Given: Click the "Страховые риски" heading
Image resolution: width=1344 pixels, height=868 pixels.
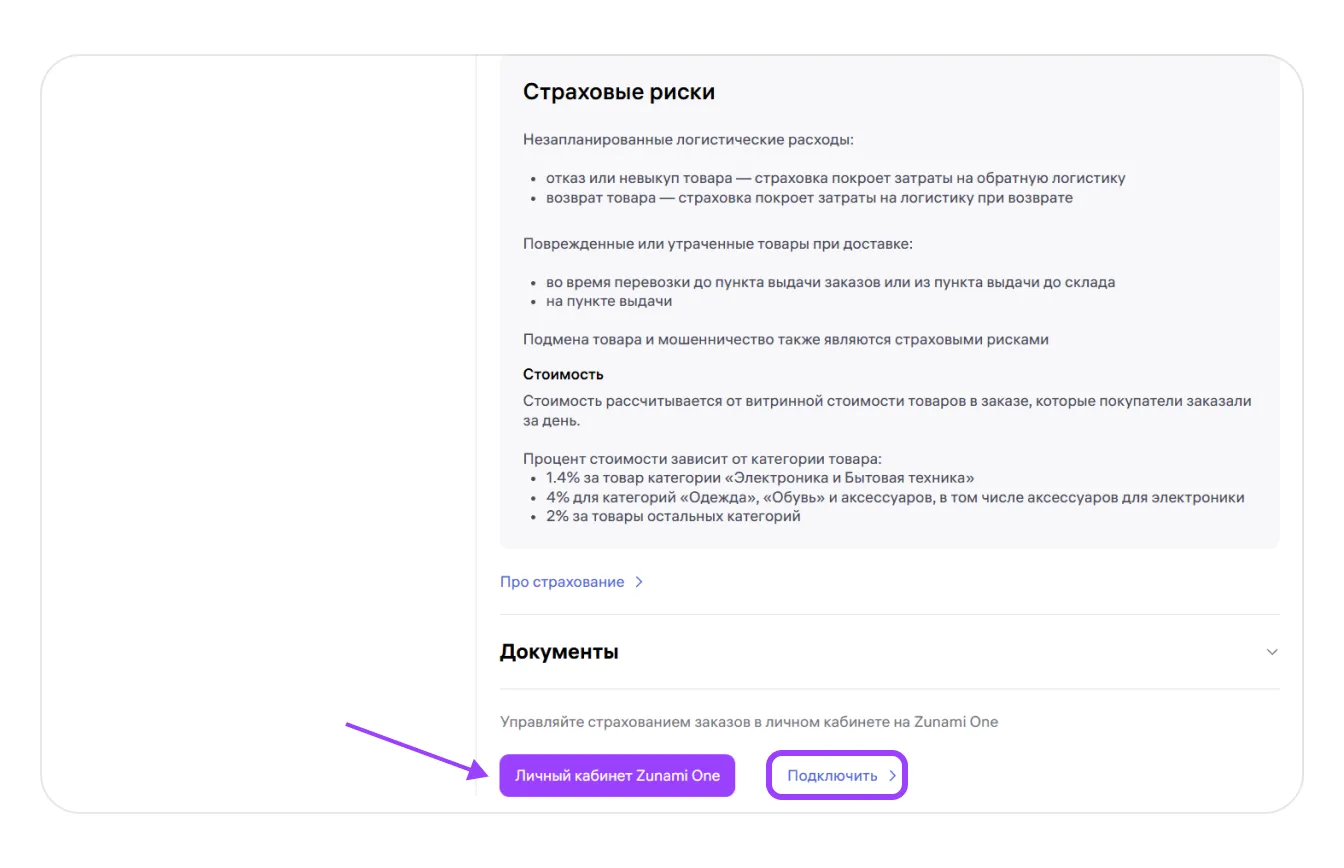Looking at the screenshot, I should coord(618,92).
